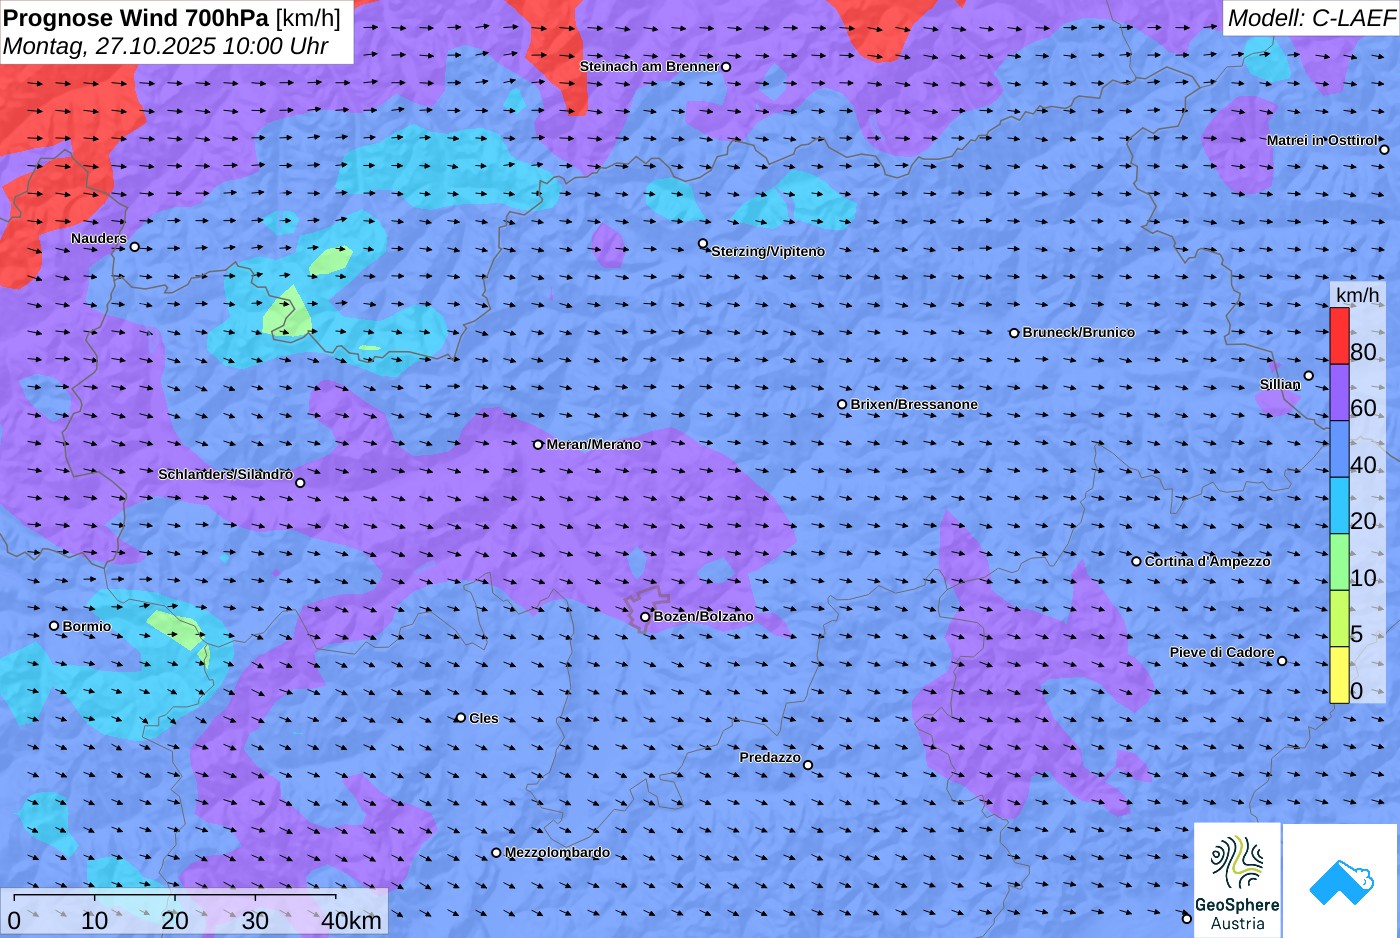
Task: Click the 'Brixen/Bressanone' label text
Action: [x=914, y=404]
